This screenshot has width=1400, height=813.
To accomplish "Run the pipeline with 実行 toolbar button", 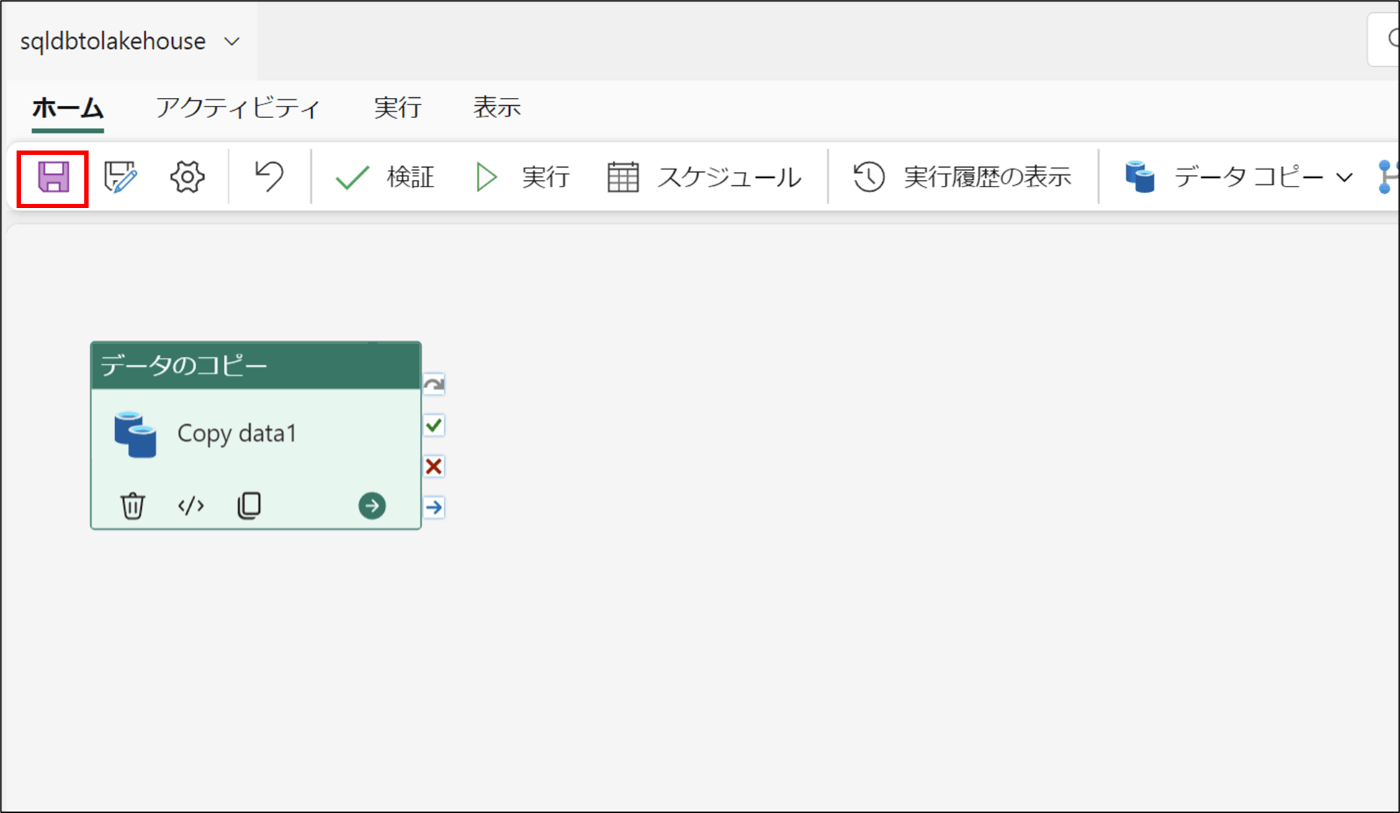I will coord(521,178).
